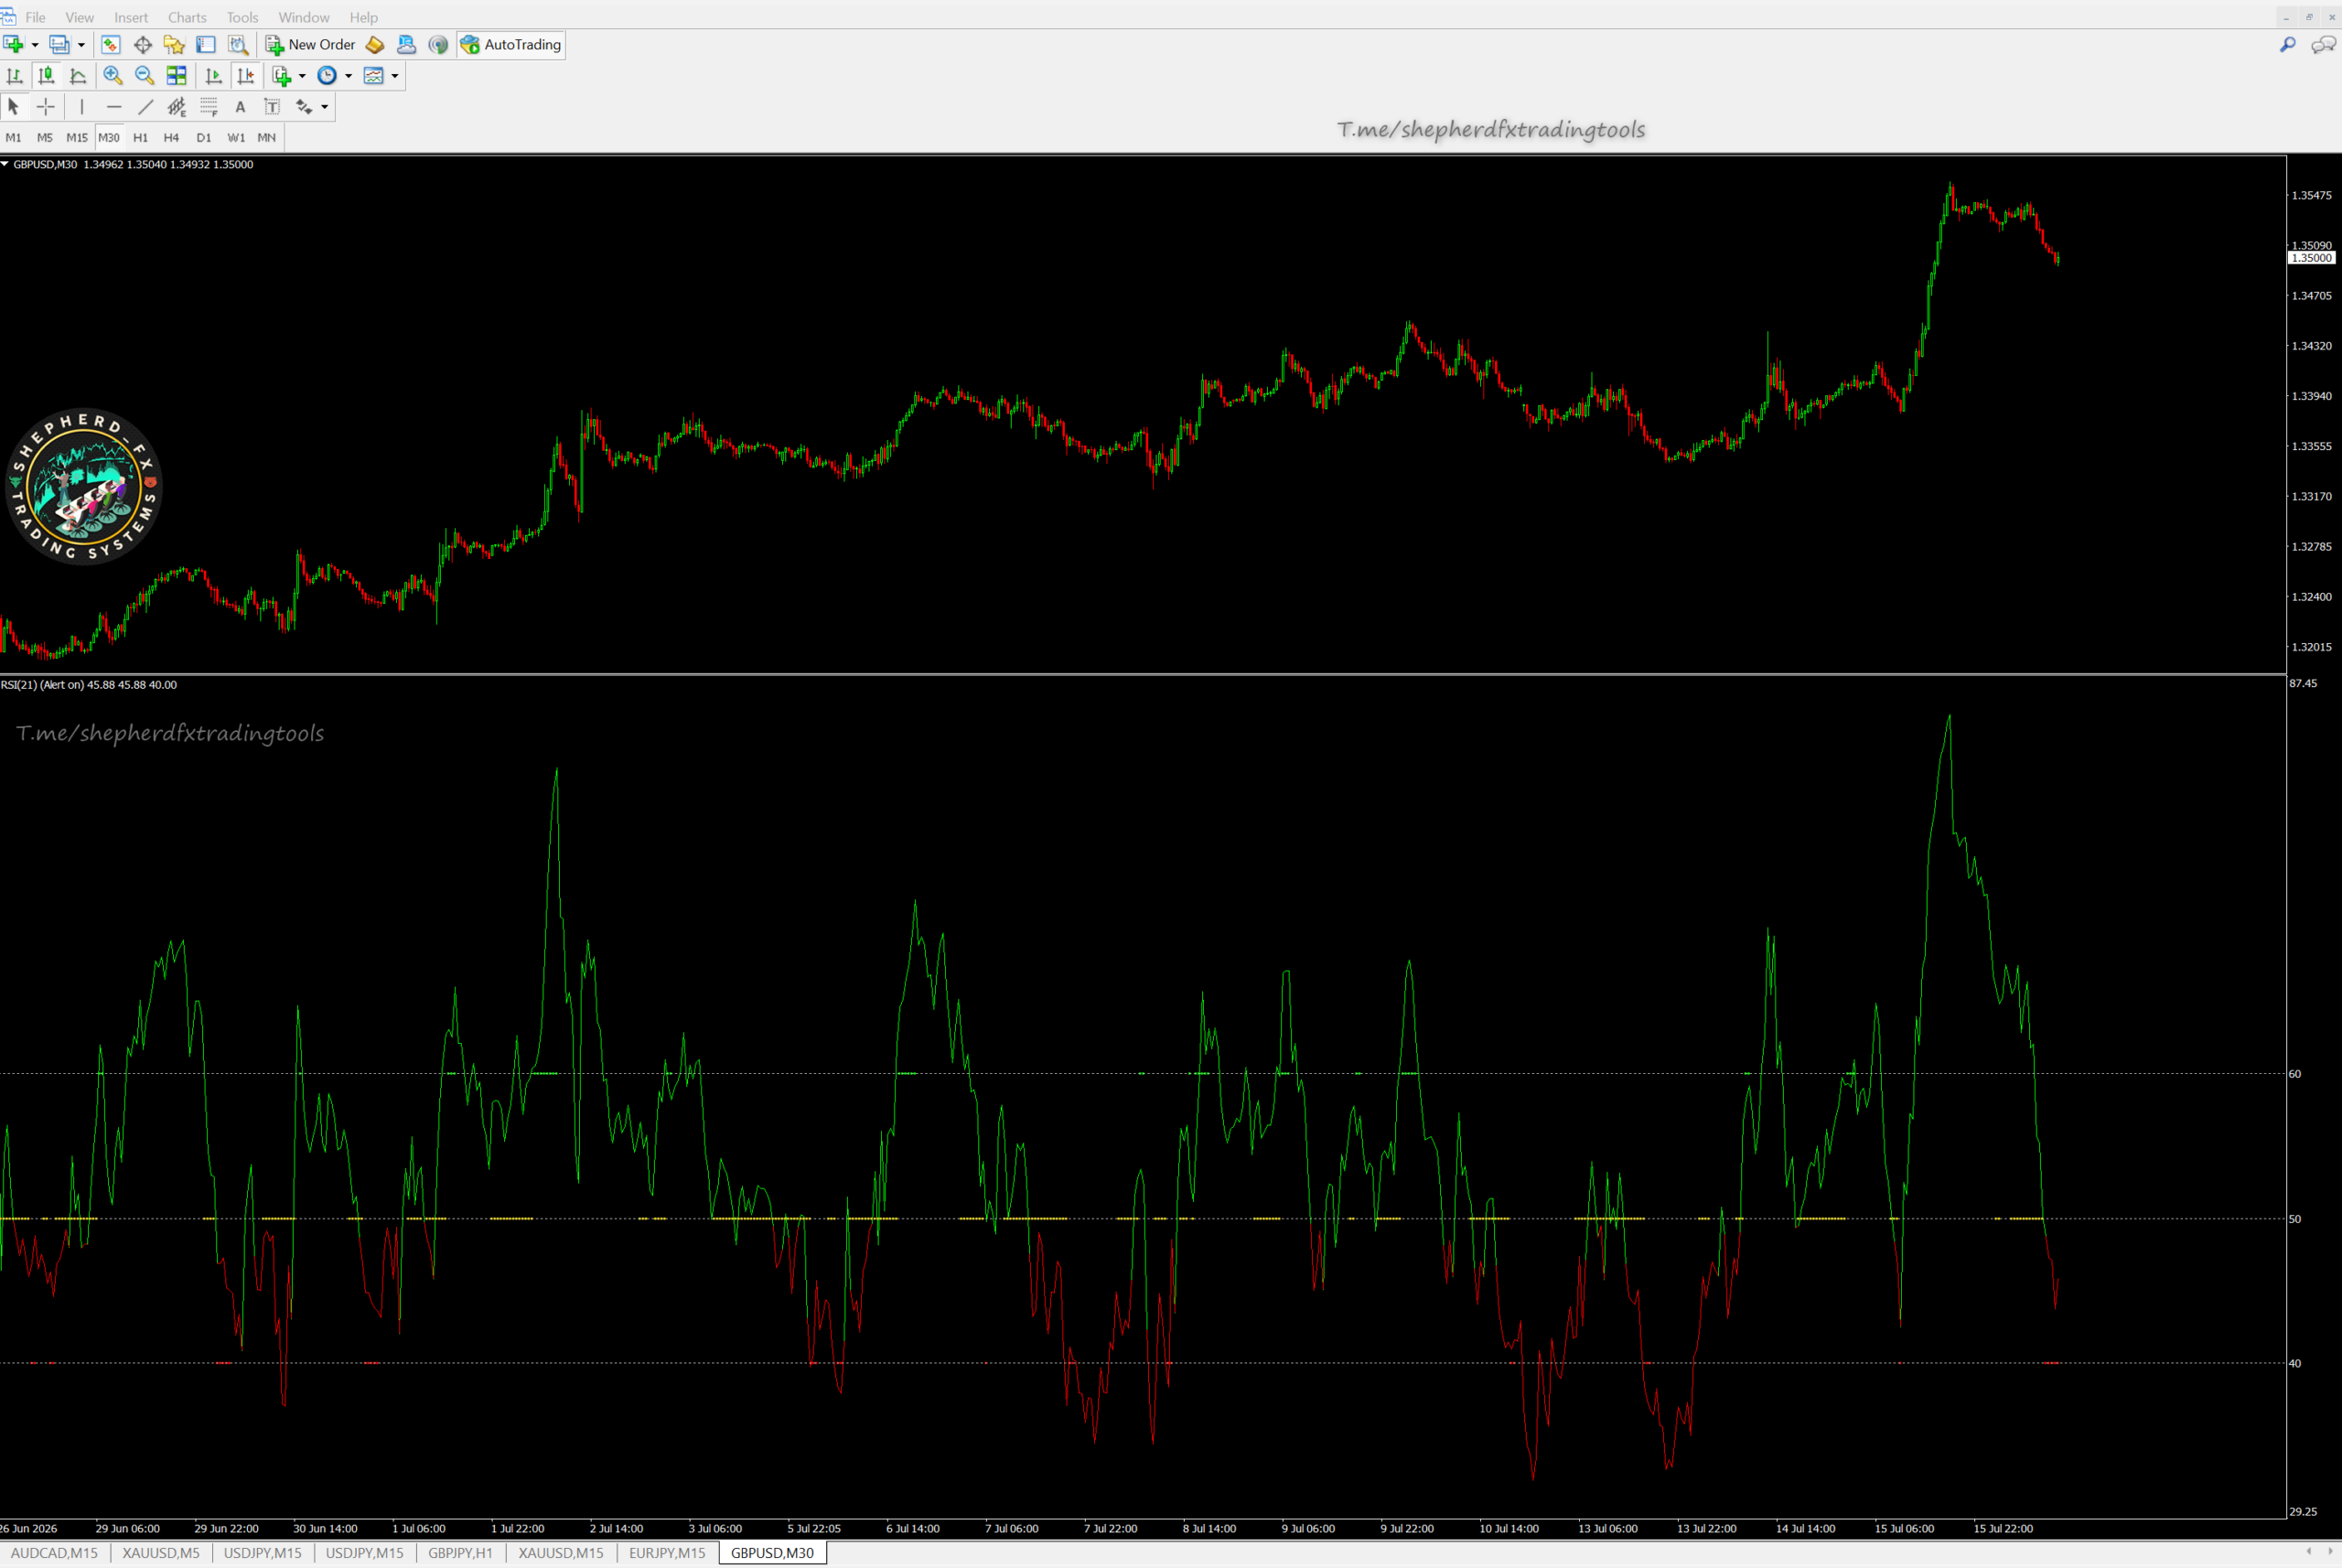Open the Periods clock icon

coord(327,76)
